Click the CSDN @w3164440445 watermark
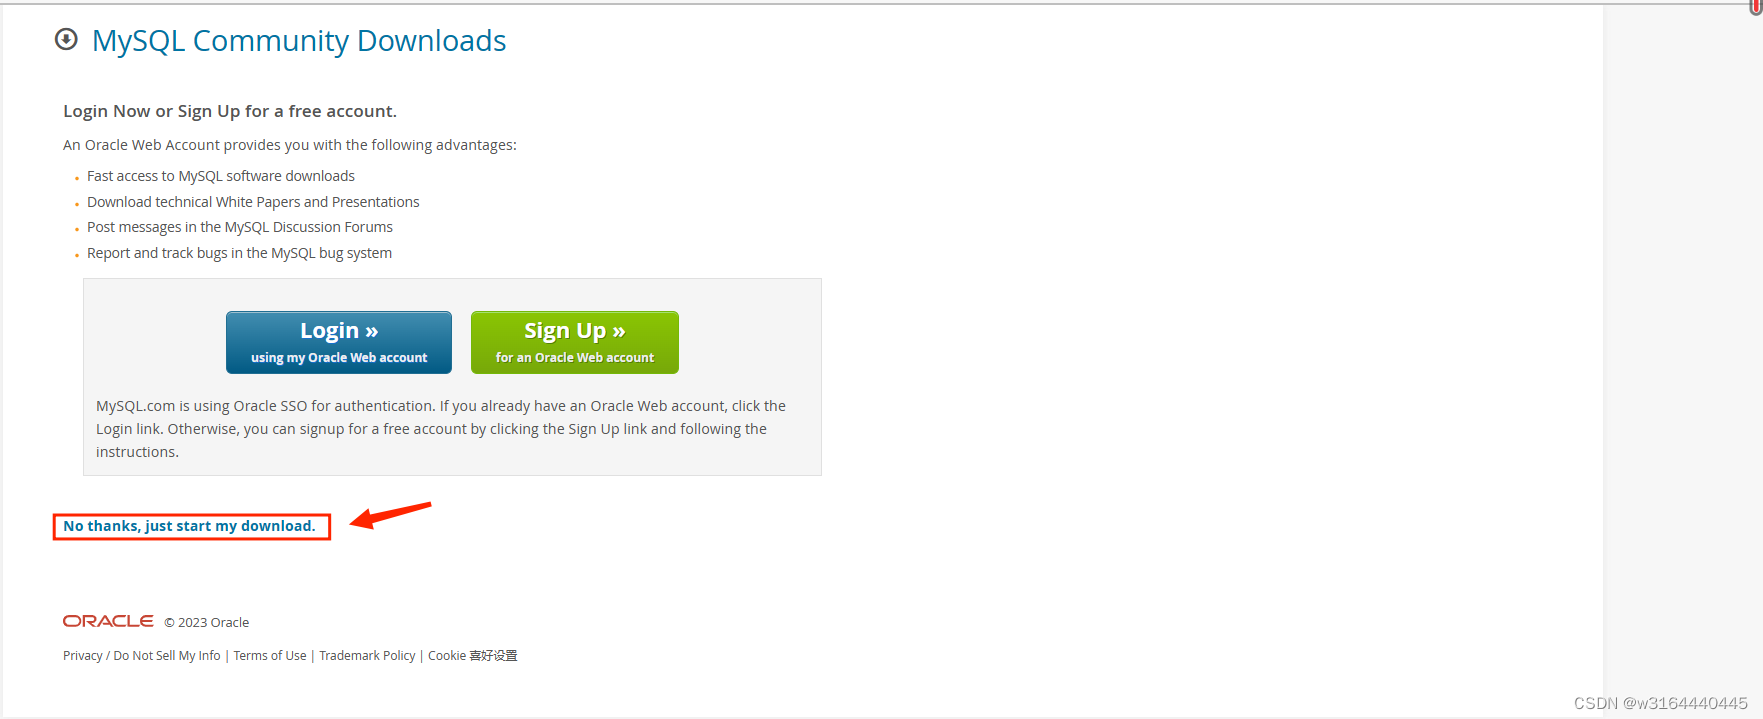Image resolution: width=1763 pixels, height=719 pixels. tap(1660, 703)
